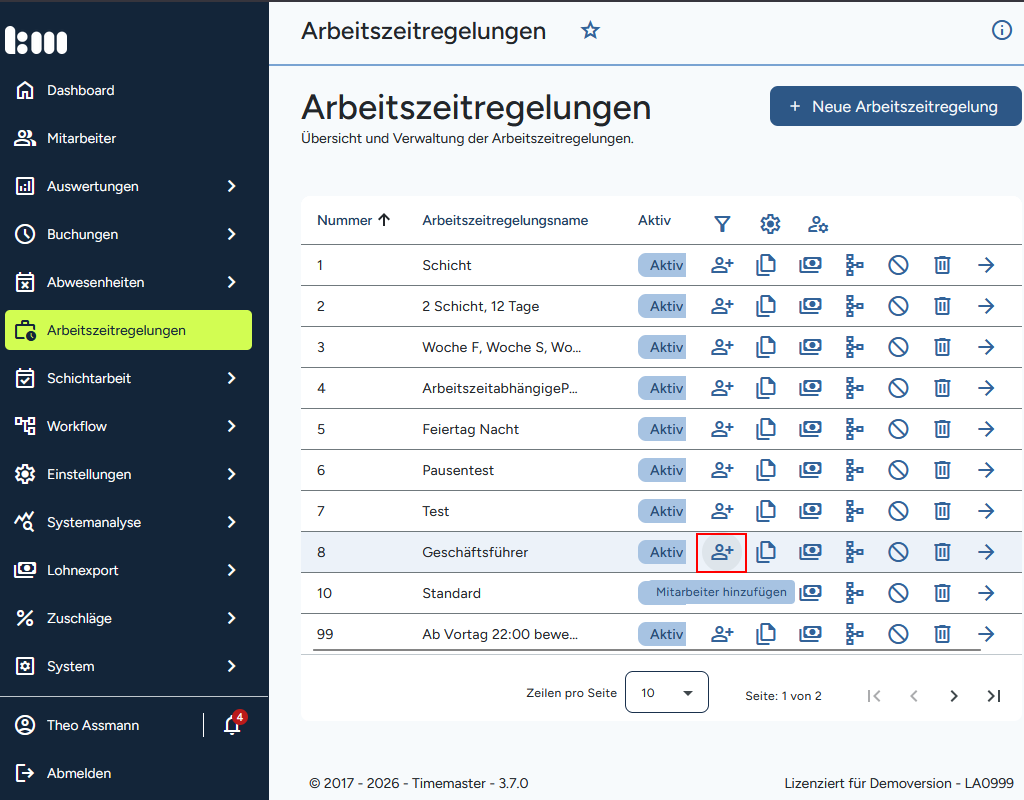Open payroll icon for Pausentest row
1024x800 pixels.
810,470
